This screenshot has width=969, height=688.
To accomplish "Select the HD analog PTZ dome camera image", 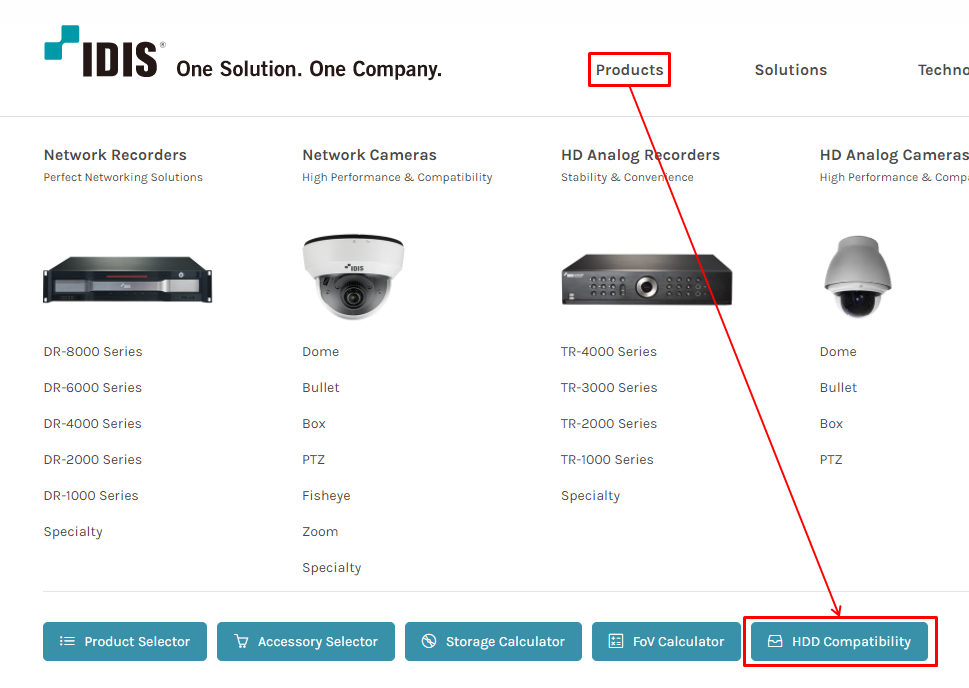I will coord(857,276).
